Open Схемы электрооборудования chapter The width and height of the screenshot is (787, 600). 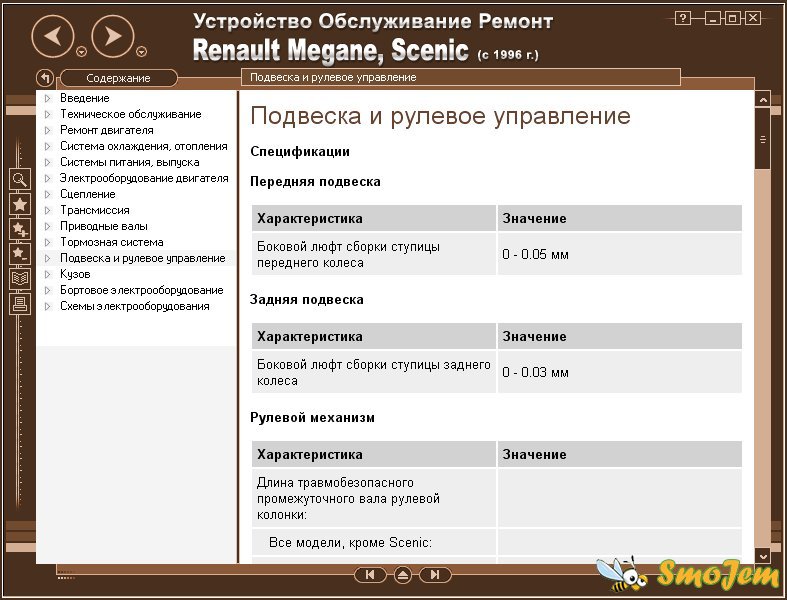coord(135,306)
